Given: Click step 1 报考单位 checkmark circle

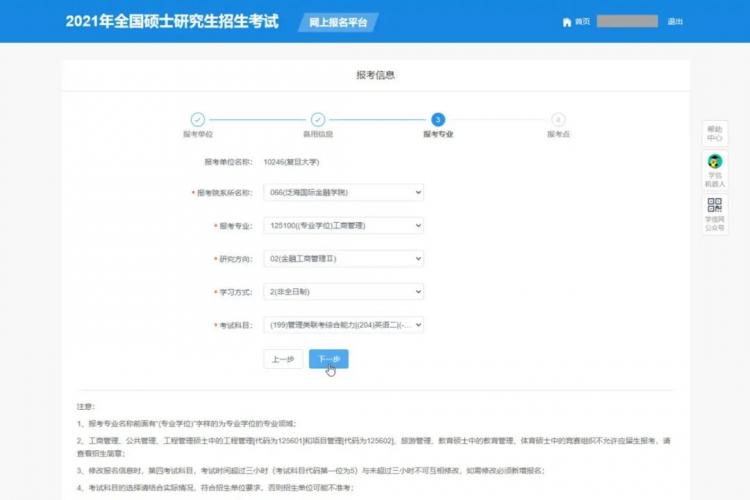Looking at the screenshot, I should (x=198, y=119).
